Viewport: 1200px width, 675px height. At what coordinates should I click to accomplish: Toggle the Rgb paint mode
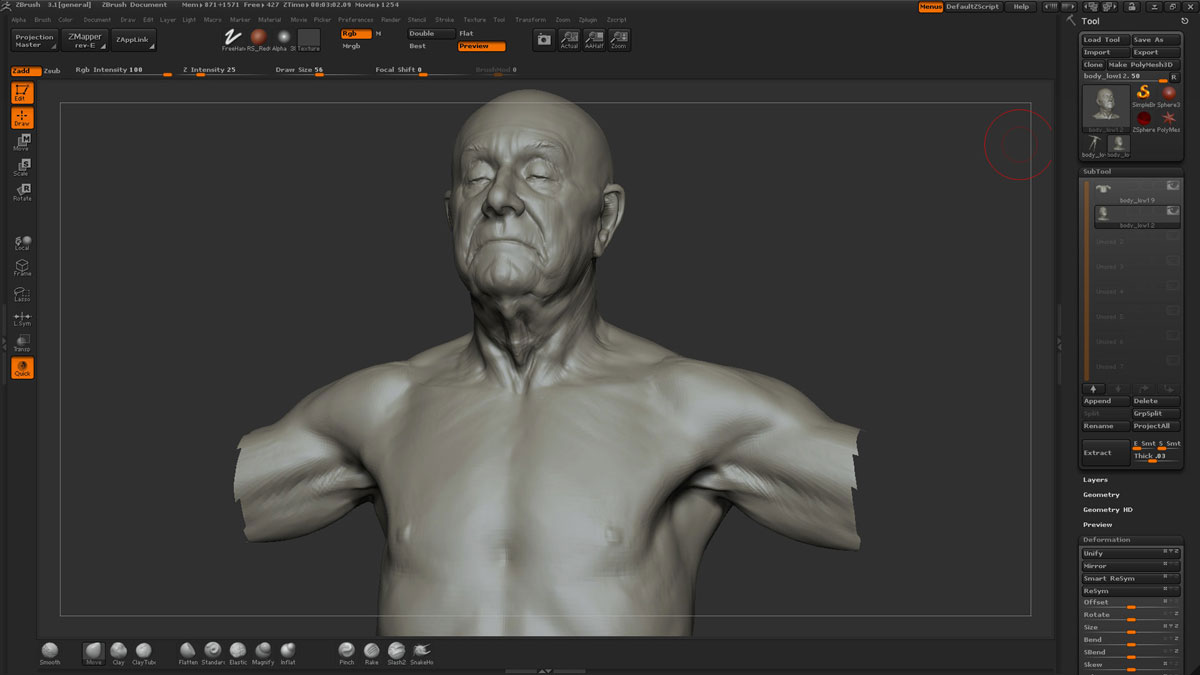click(355, 34)
